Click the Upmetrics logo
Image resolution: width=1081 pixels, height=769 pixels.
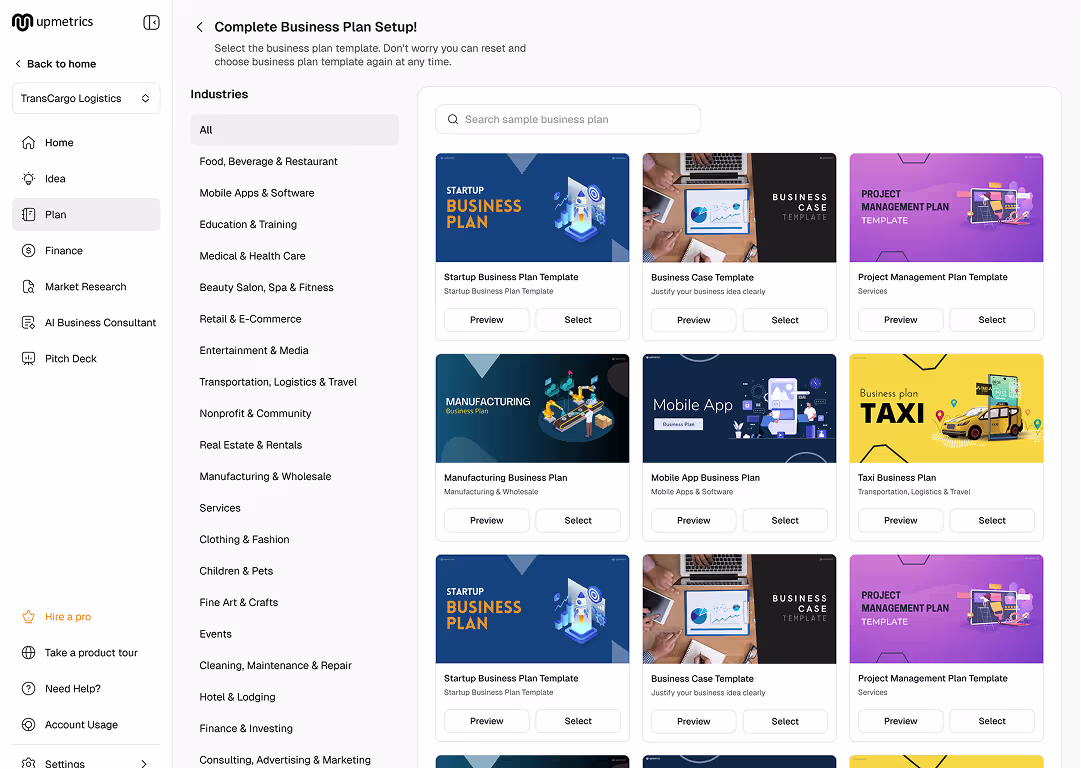pos(52,22)
